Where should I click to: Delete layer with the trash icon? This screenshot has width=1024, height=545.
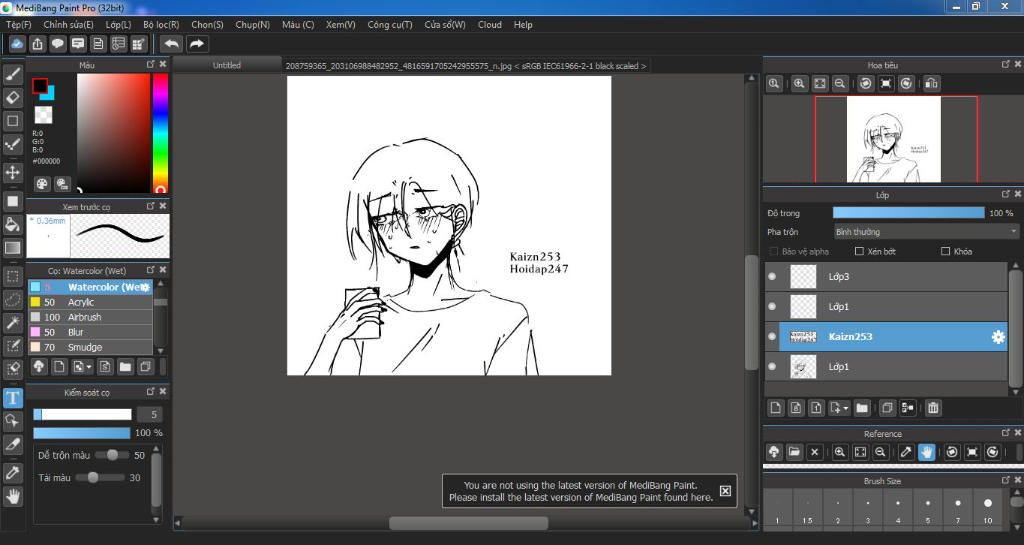[x=933, y=408]
